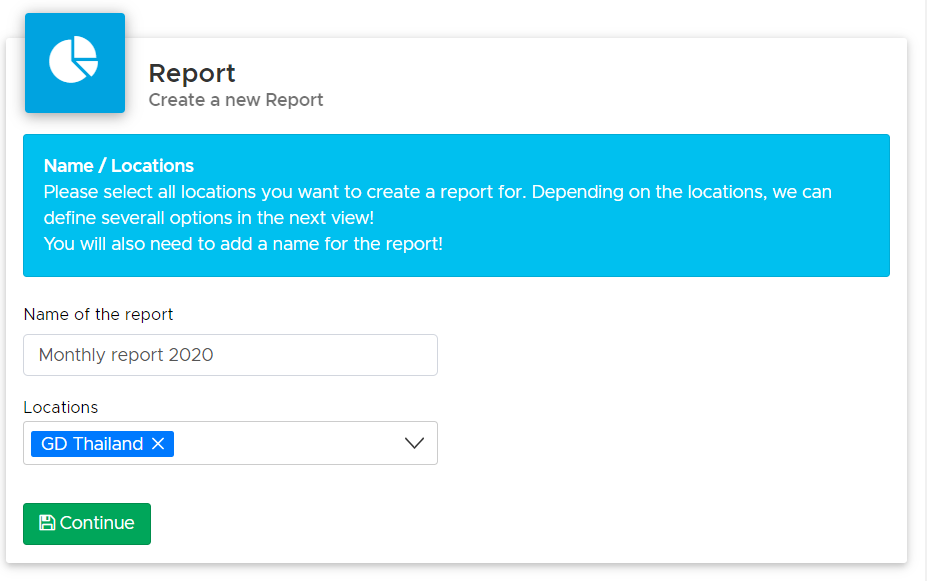Click the 'Create a new Report' subtitle

[x=236, y=100]
